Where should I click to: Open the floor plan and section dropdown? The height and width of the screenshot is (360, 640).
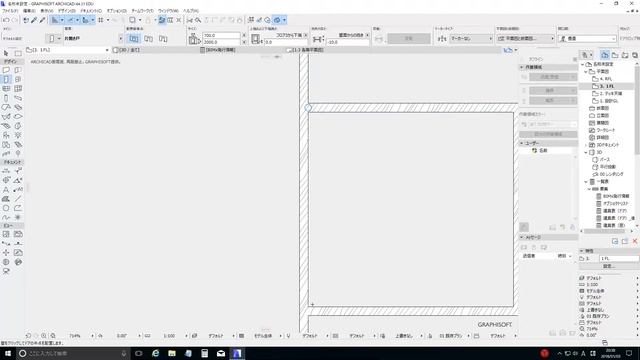coord(526,38)
